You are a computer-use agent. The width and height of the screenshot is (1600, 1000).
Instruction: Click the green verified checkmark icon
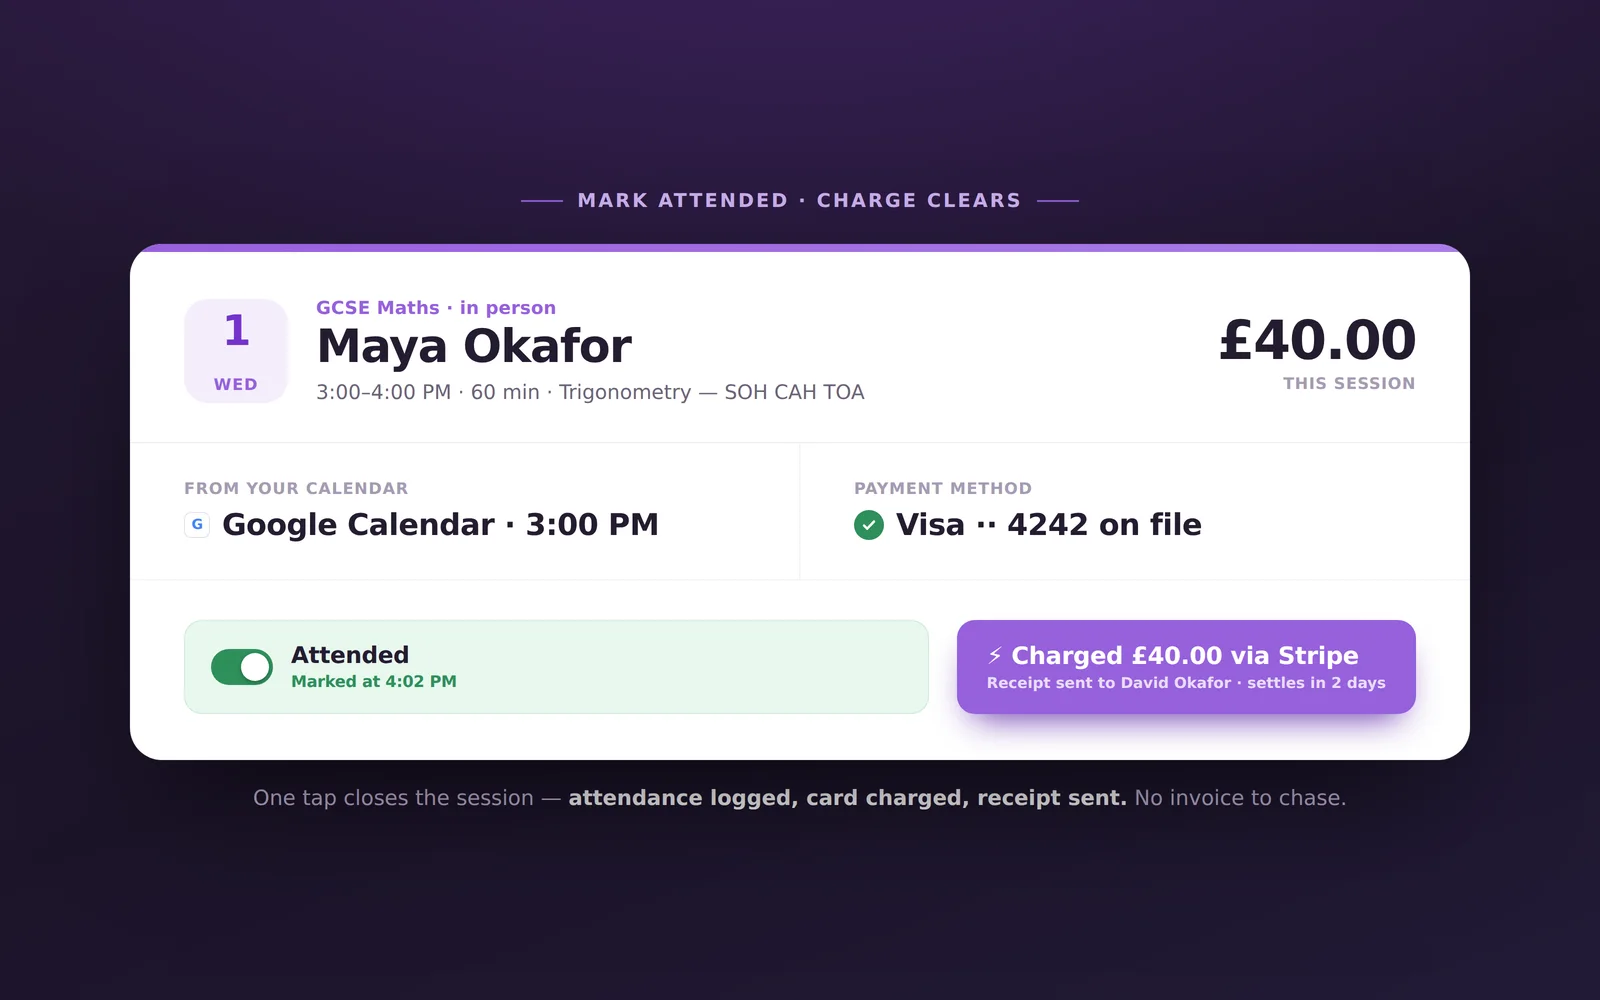[x=869, y=525]
